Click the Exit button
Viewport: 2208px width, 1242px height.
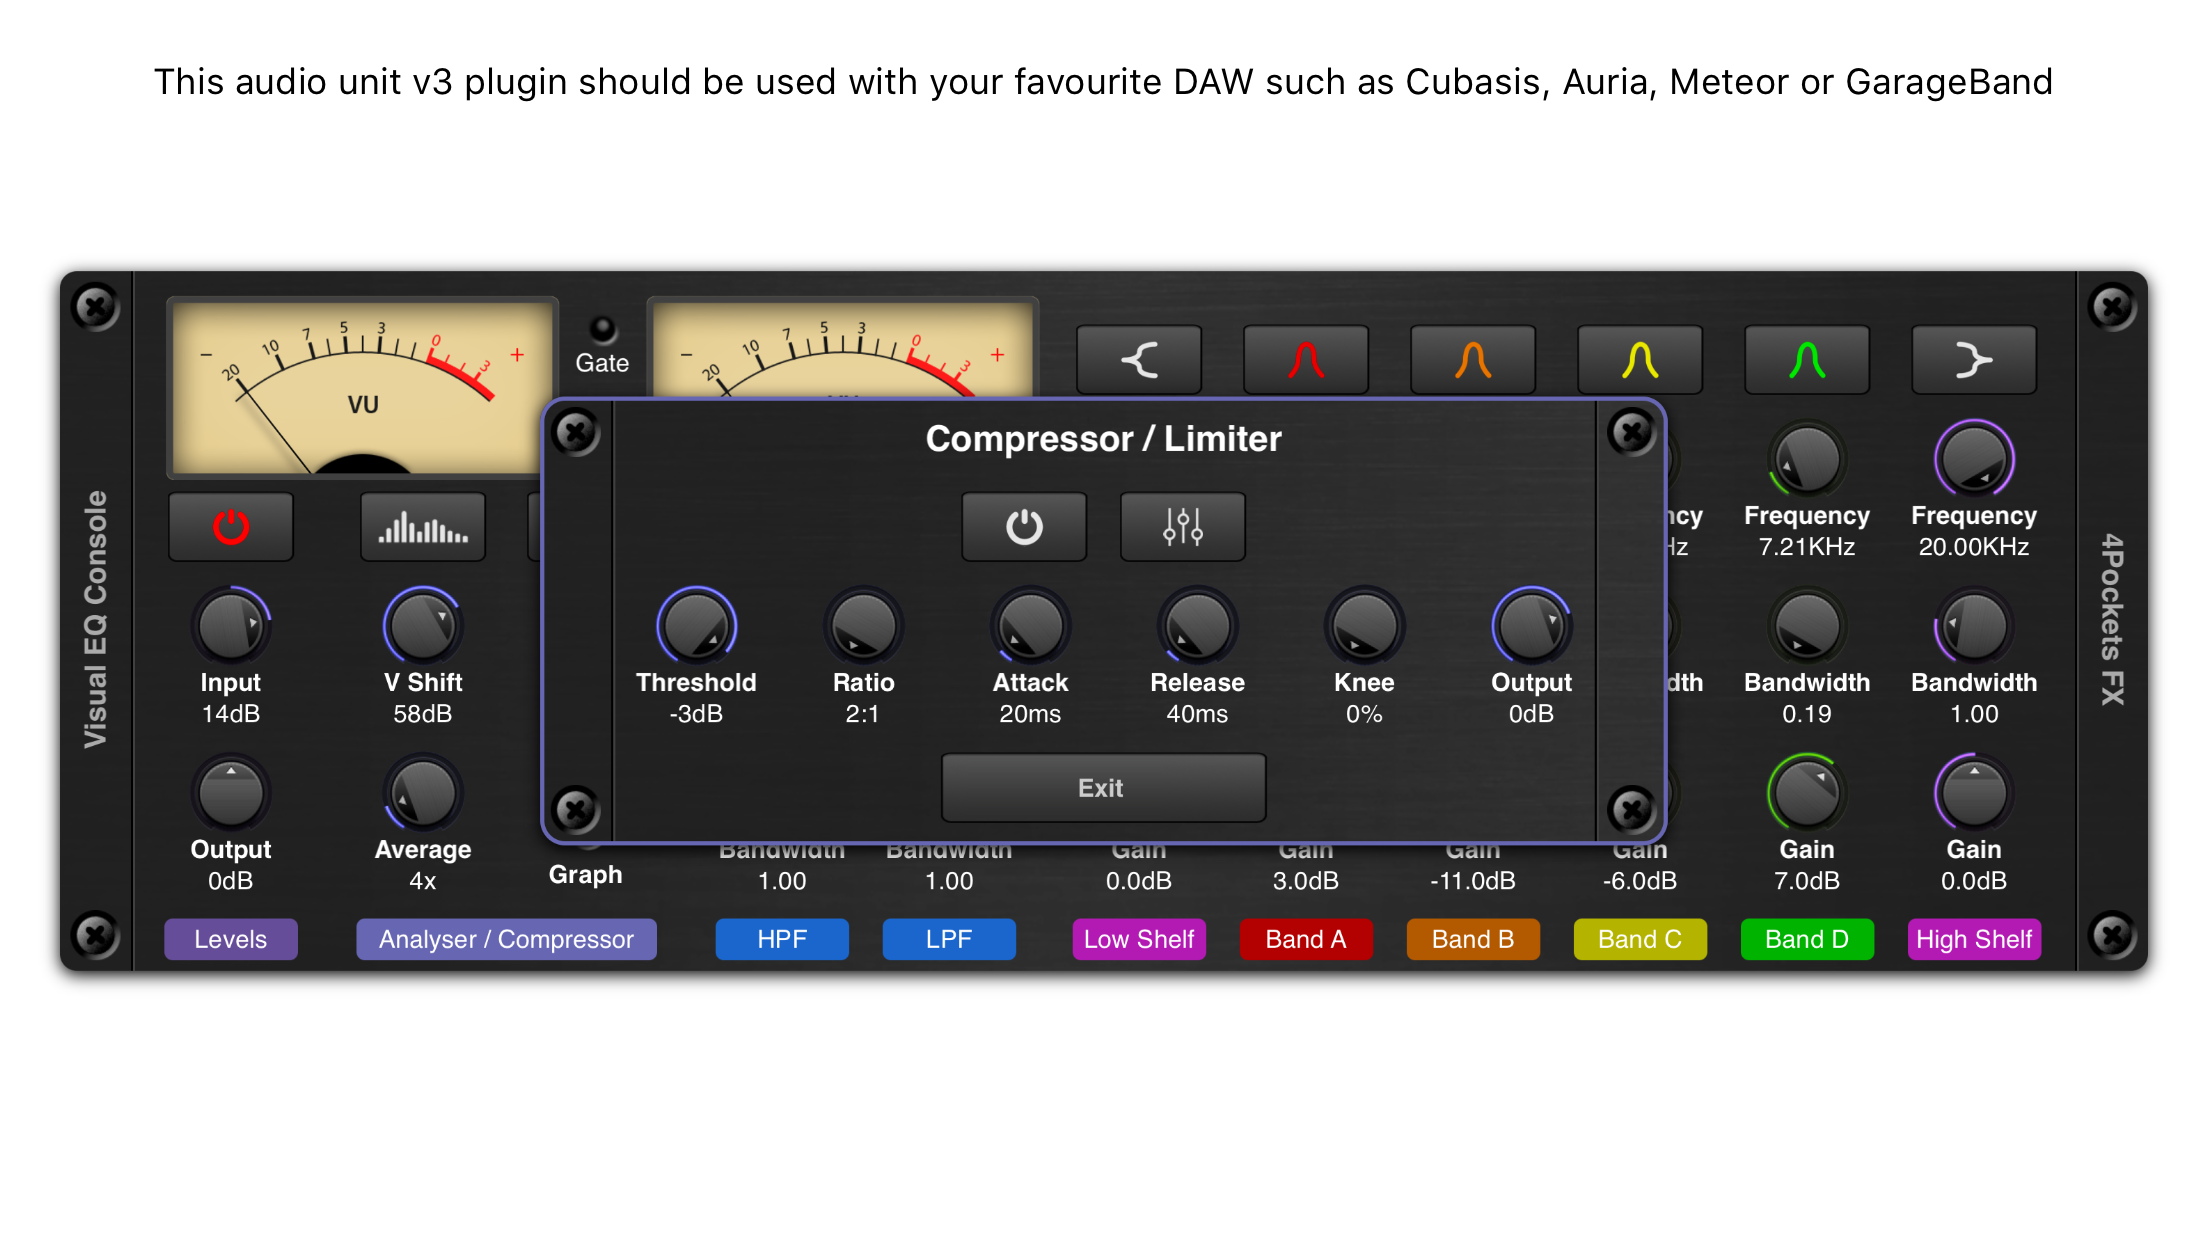(x=1103, y=788)
